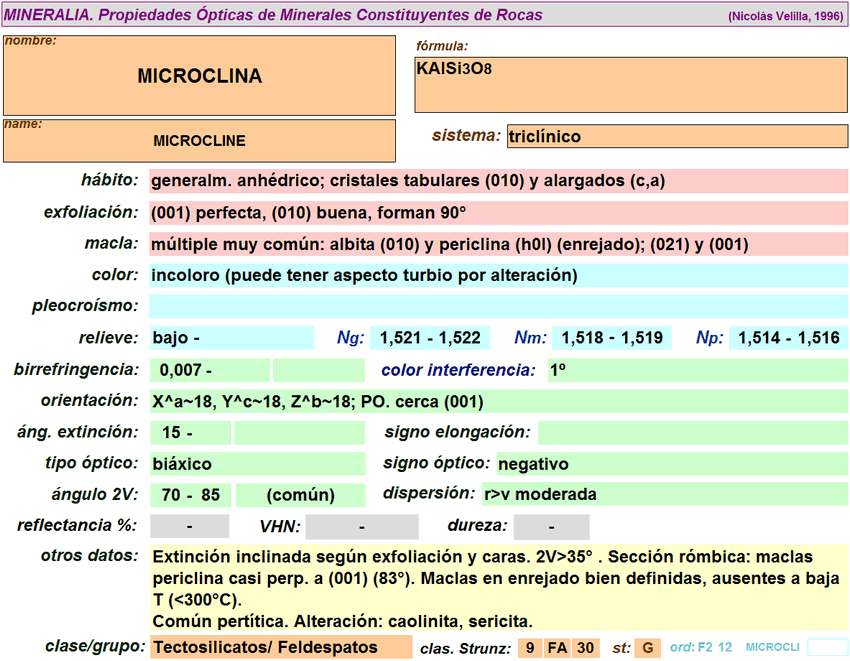This screenshot has width=850, height=661.
Task: Click the Ng value 1,521 - 1,522
Action: point(430,338)
